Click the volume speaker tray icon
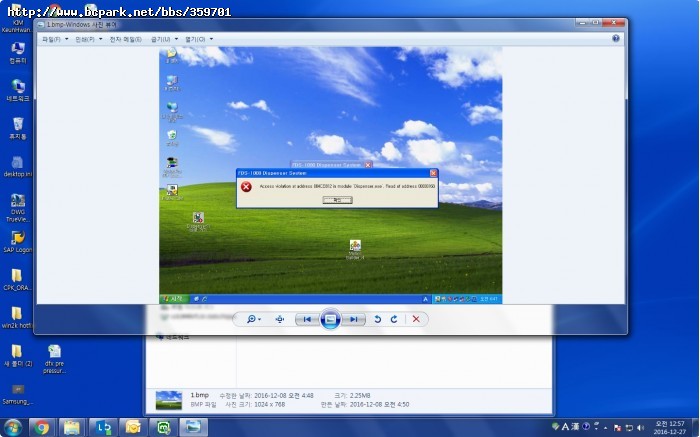 click(641, 428)
